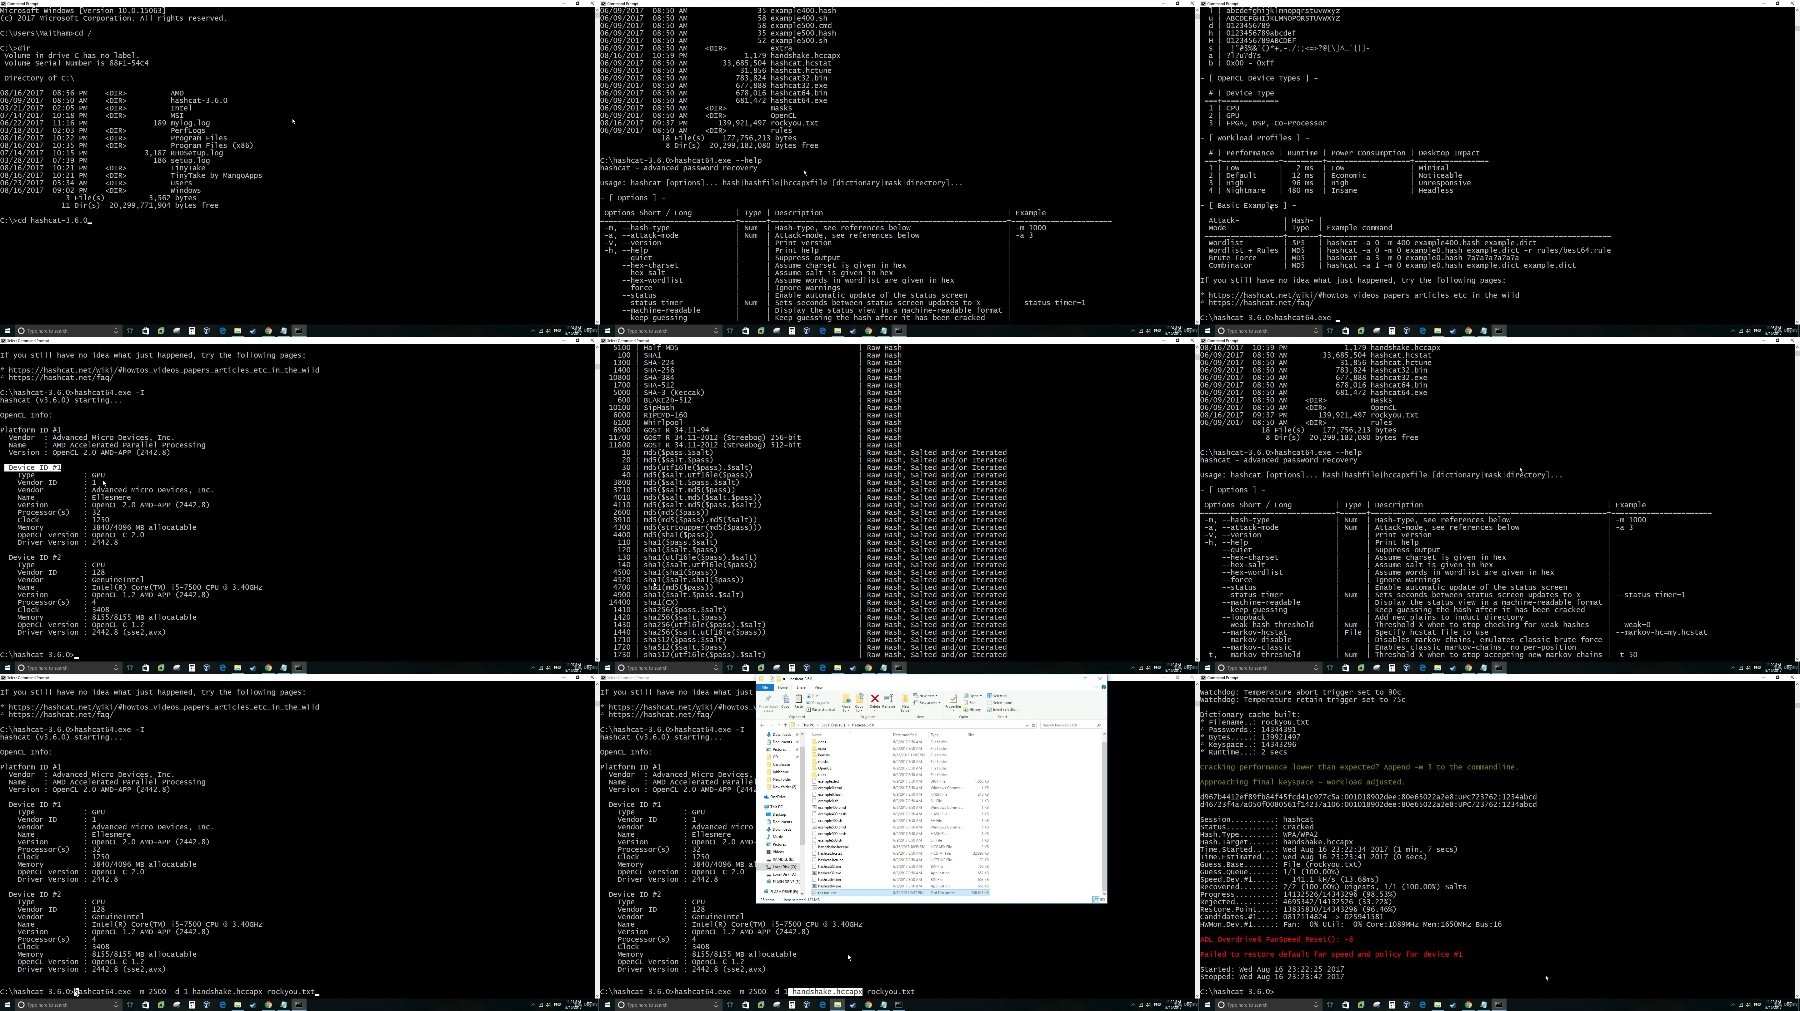Click the Properties icon in the ribbon
Image resolution: width=1800 pixels, height=1011 pixels.
[x=953, y=704]
